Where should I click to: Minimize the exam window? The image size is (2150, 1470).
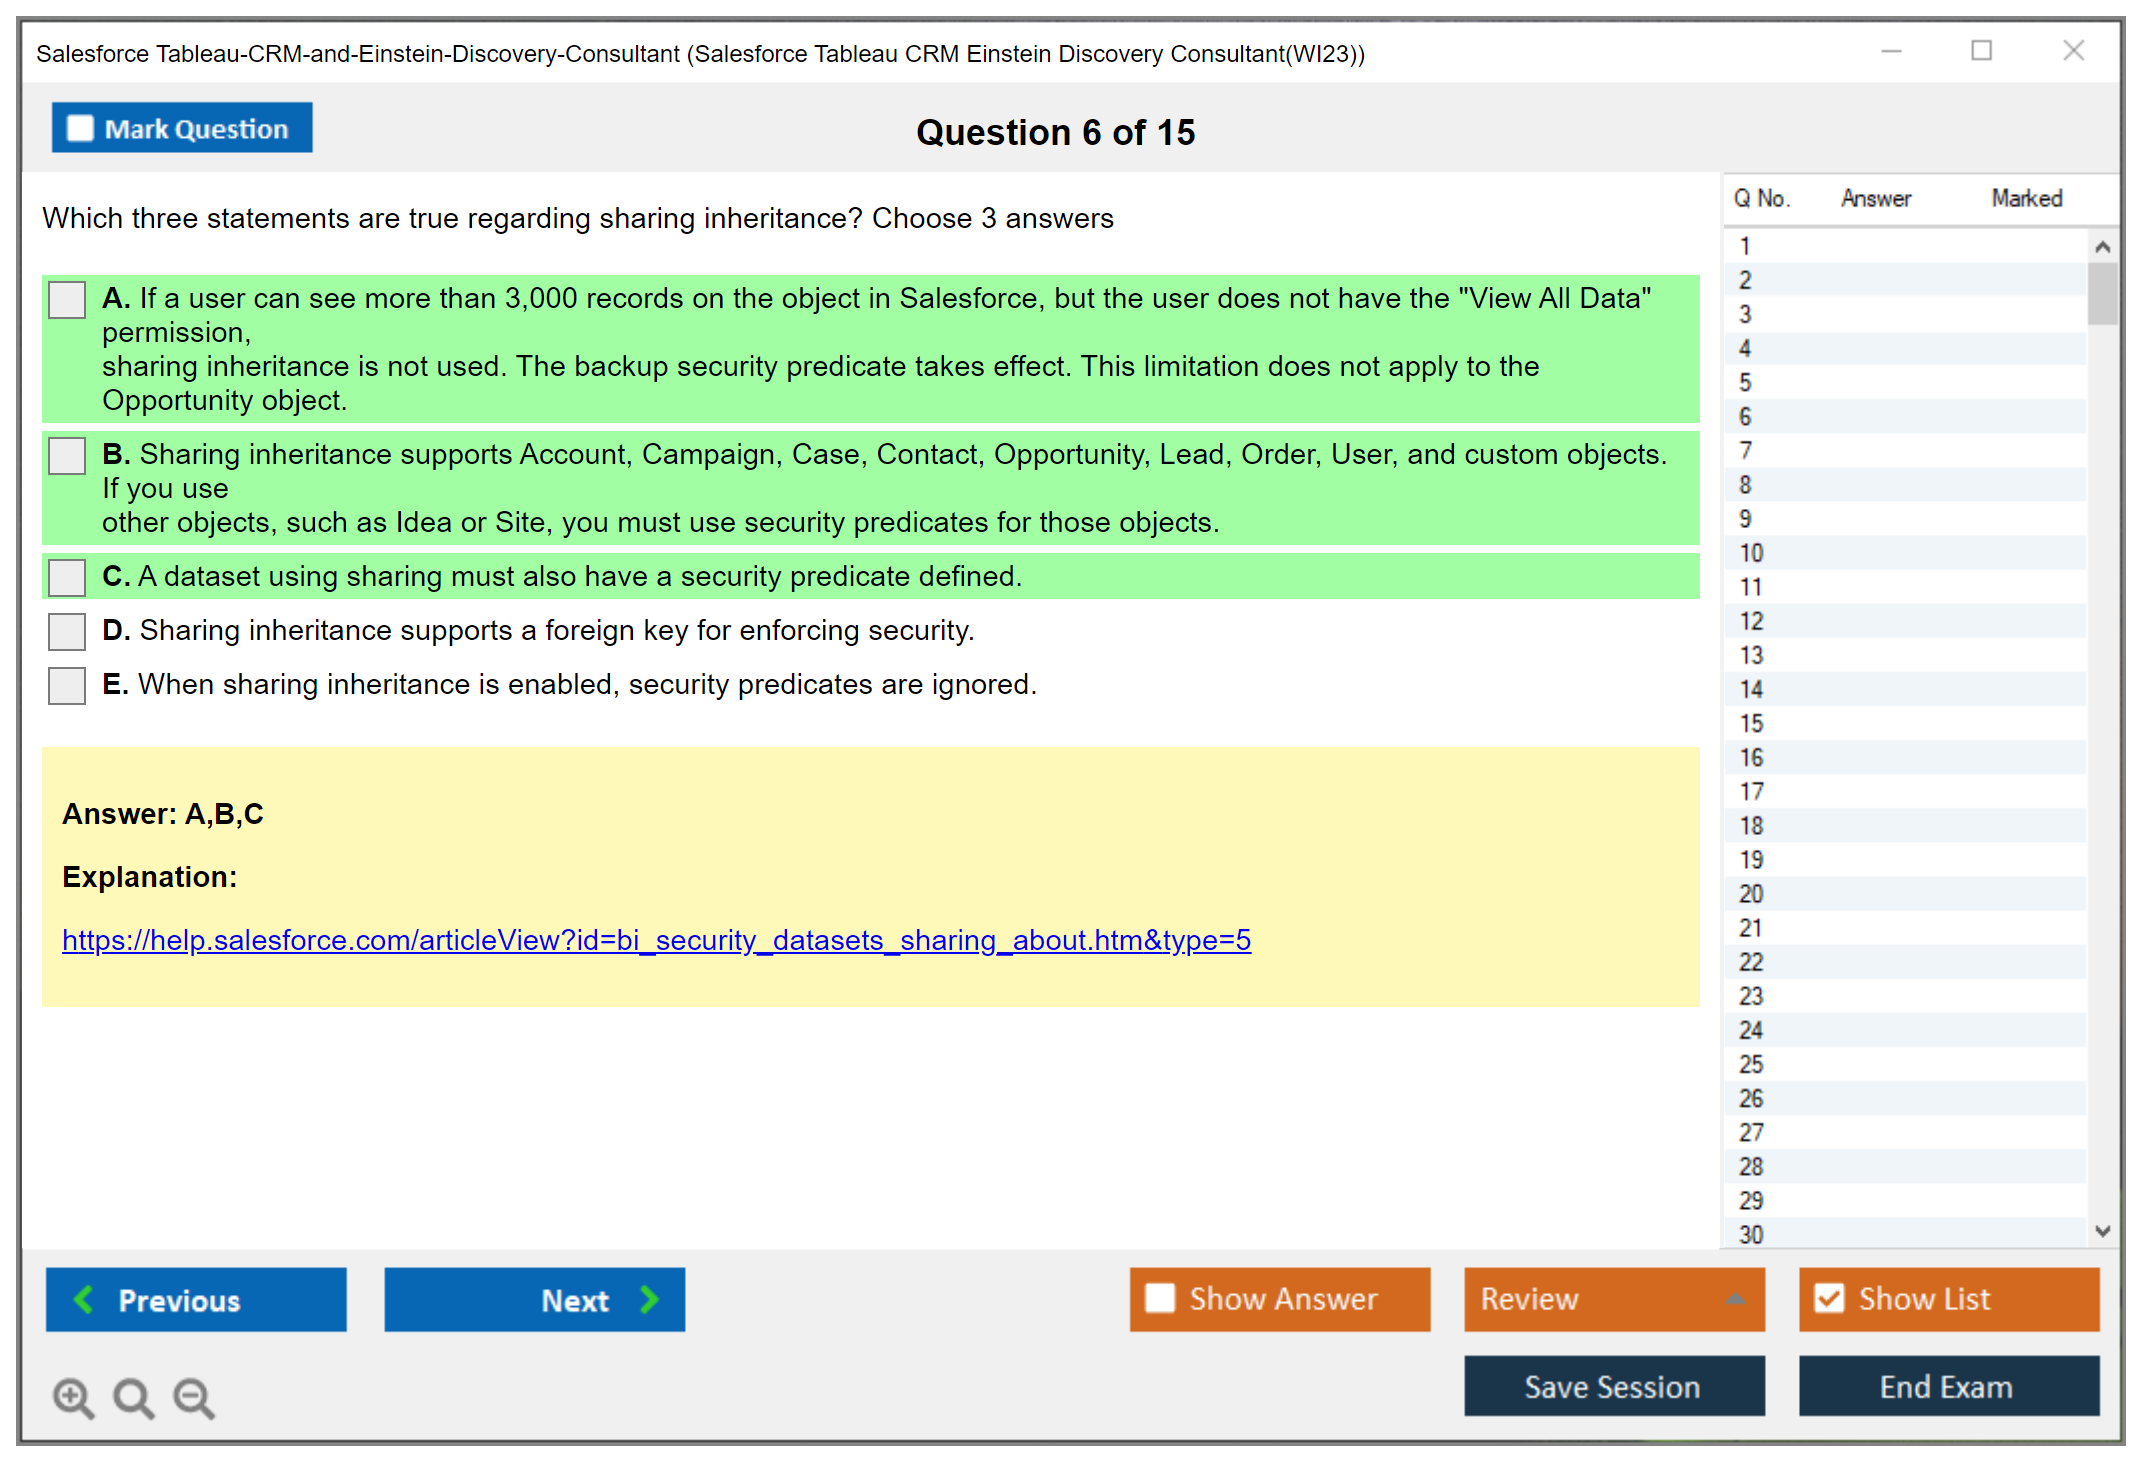click(1891, 51)
